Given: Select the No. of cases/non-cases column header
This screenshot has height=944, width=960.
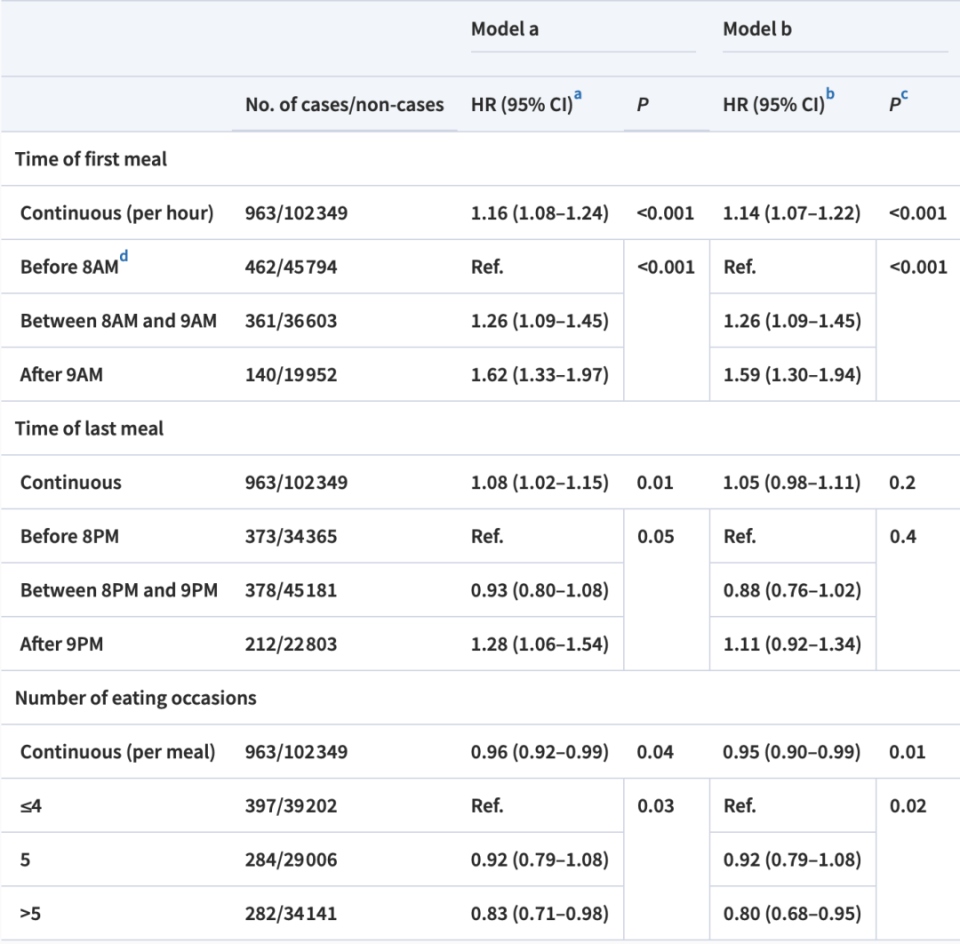Looking at the screenshot, I should [x=344, y=104].
